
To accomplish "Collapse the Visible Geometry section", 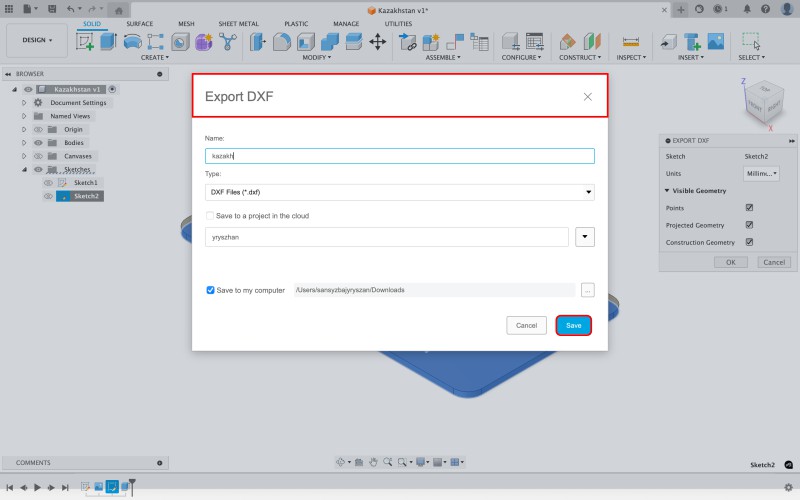I will click(x=667, y=190).
